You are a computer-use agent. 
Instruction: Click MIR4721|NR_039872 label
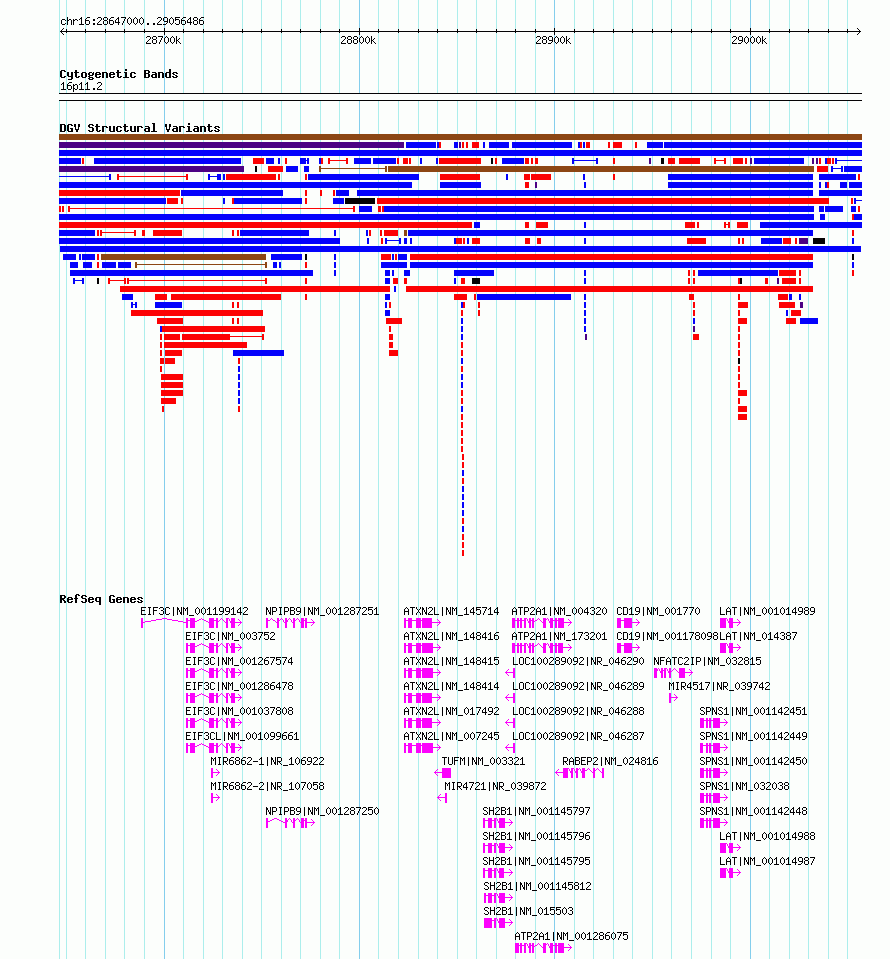(x=495, y=787)
